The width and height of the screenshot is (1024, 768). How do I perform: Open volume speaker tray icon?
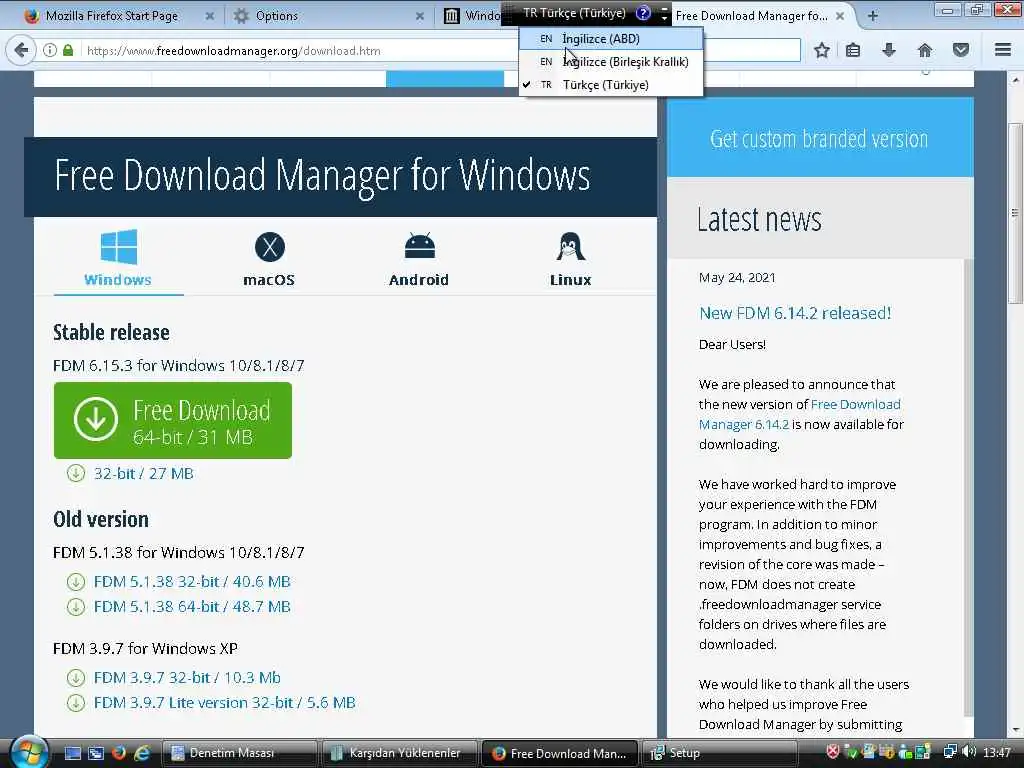coord(969,752)
